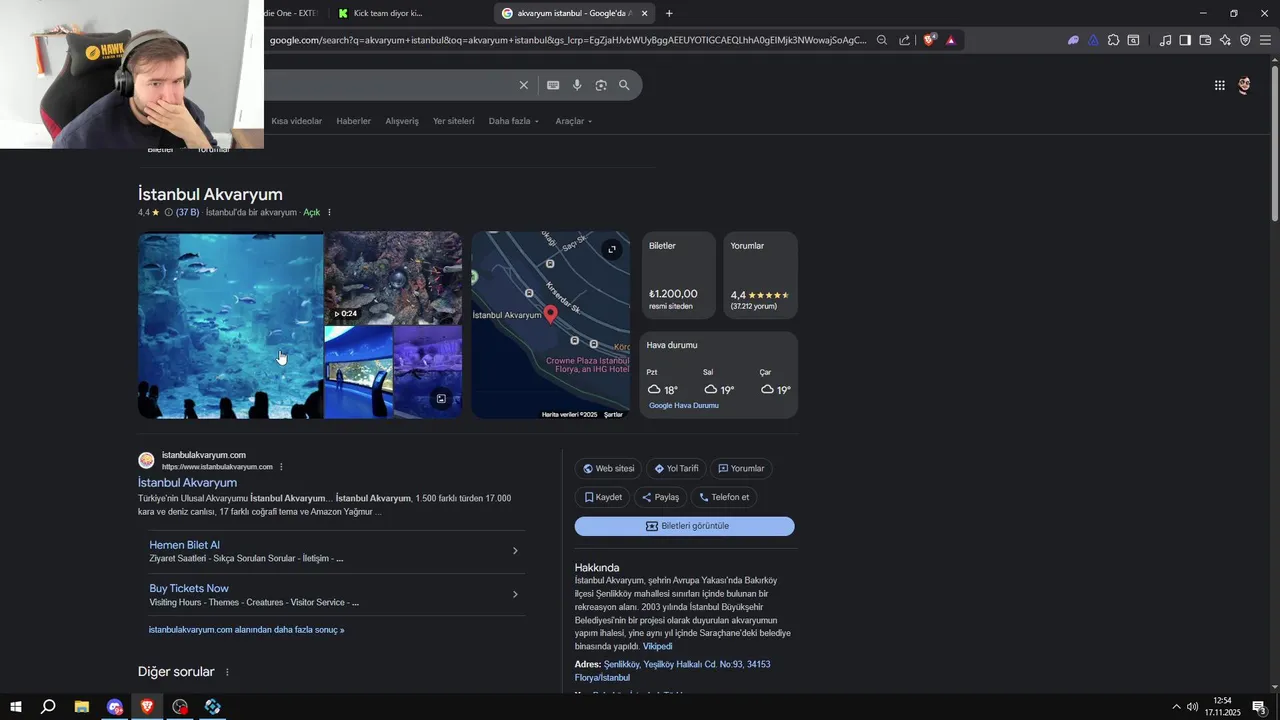Image resolution: width=1280 pixels, height=720 pixels.
Task: Click the Kaydet save button
Action: 603,497
